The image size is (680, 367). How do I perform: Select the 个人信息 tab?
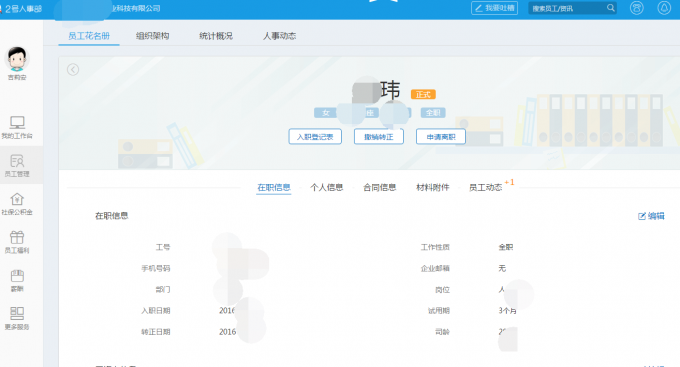[x=327, y=187]
